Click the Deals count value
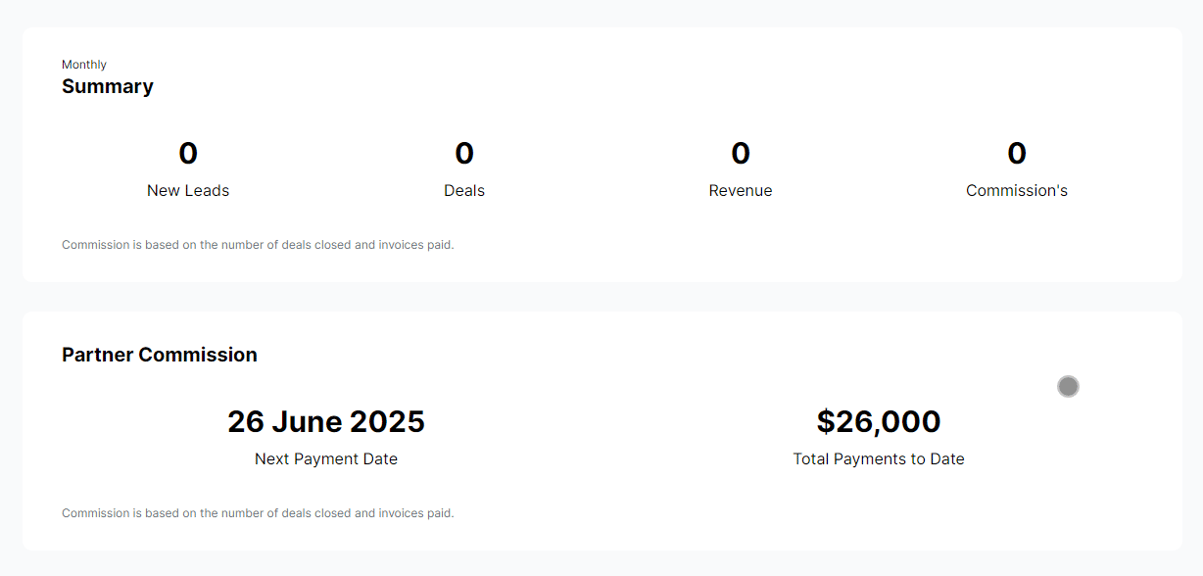Screen dimensions: 1203x576 coord(464,153)
